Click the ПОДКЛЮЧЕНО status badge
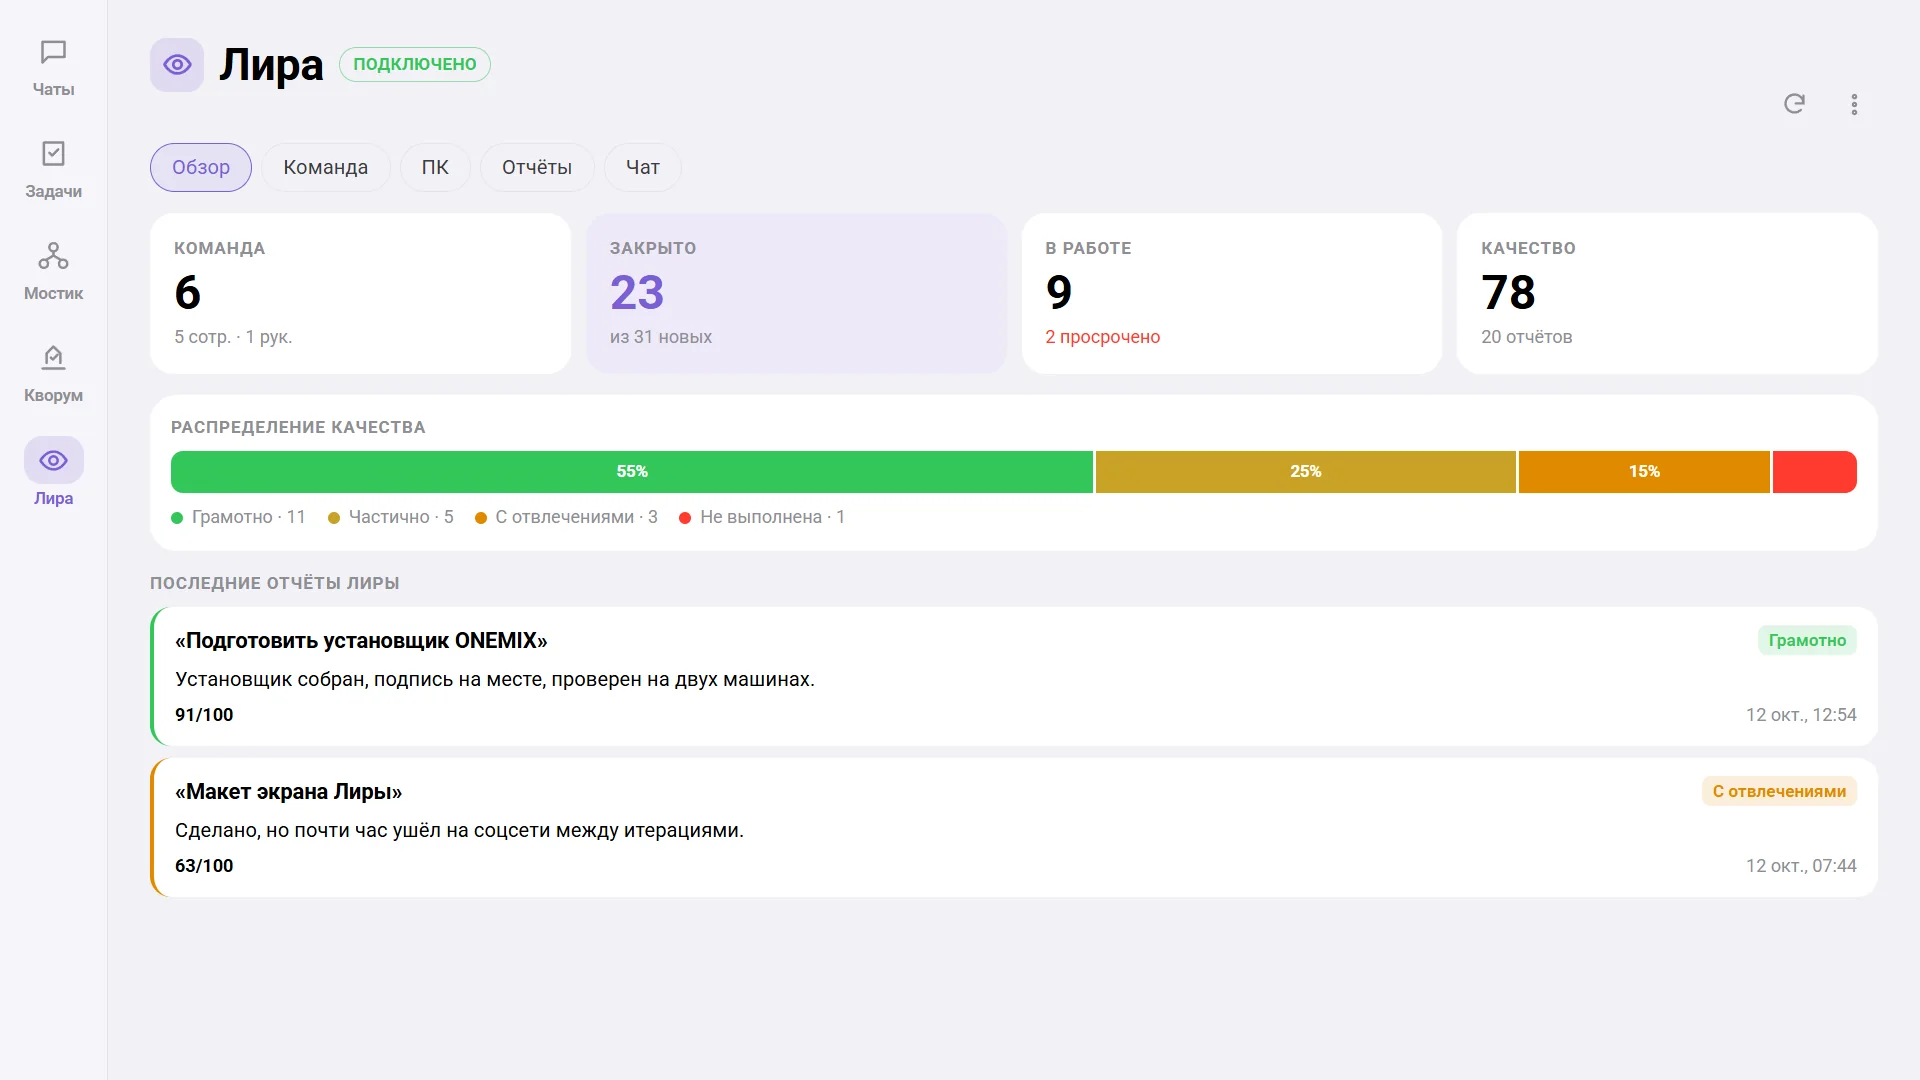The width and height of the screenshot is (1920, 1080). click(415, 64)
